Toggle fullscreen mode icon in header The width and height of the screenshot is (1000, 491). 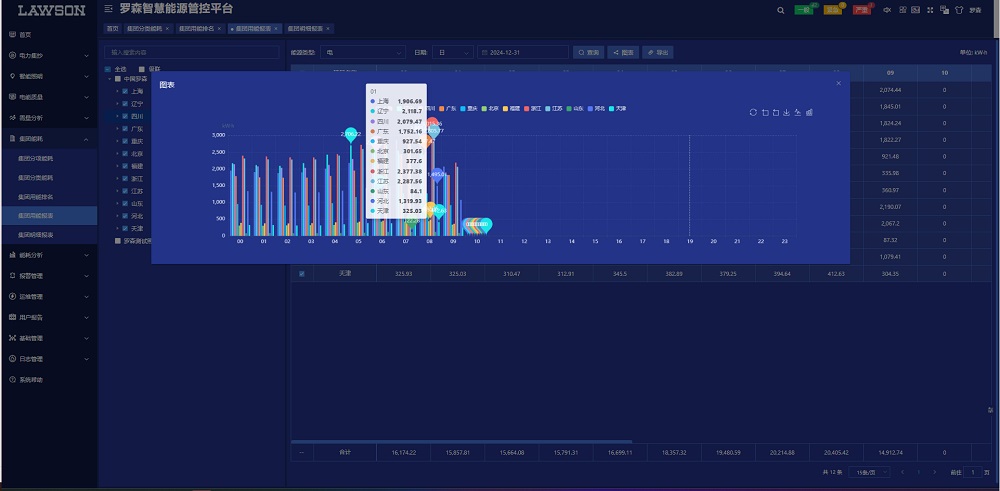[930, 10]
